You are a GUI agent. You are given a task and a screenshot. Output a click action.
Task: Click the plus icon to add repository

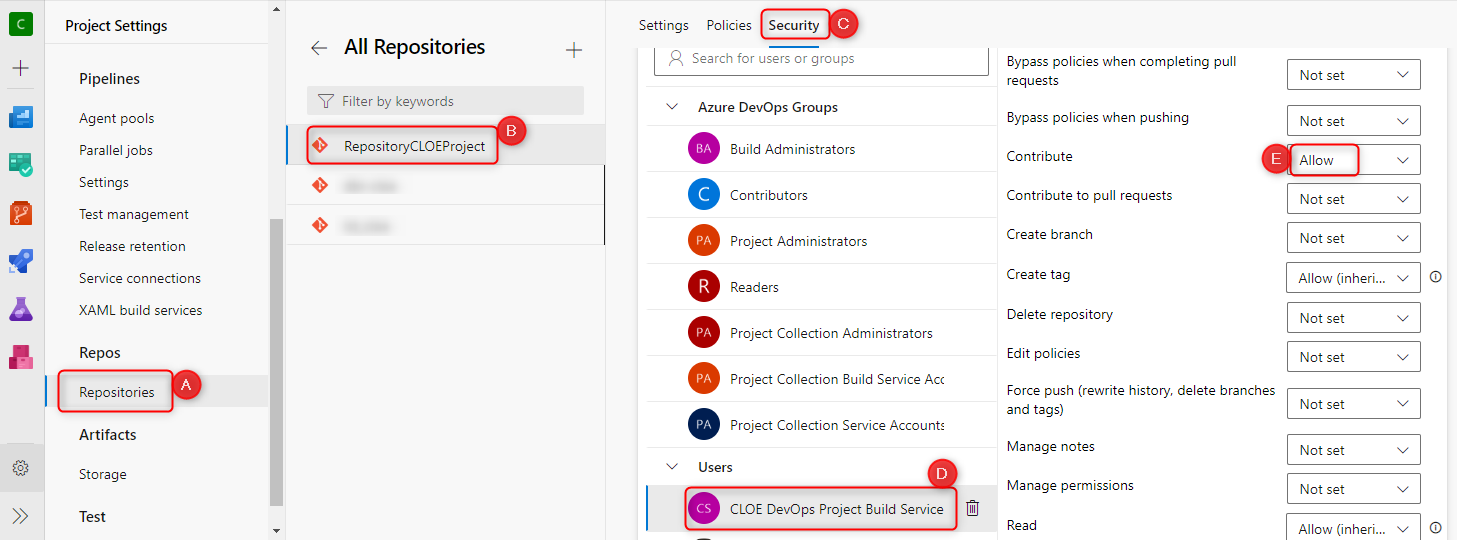[x=574, y=50]
